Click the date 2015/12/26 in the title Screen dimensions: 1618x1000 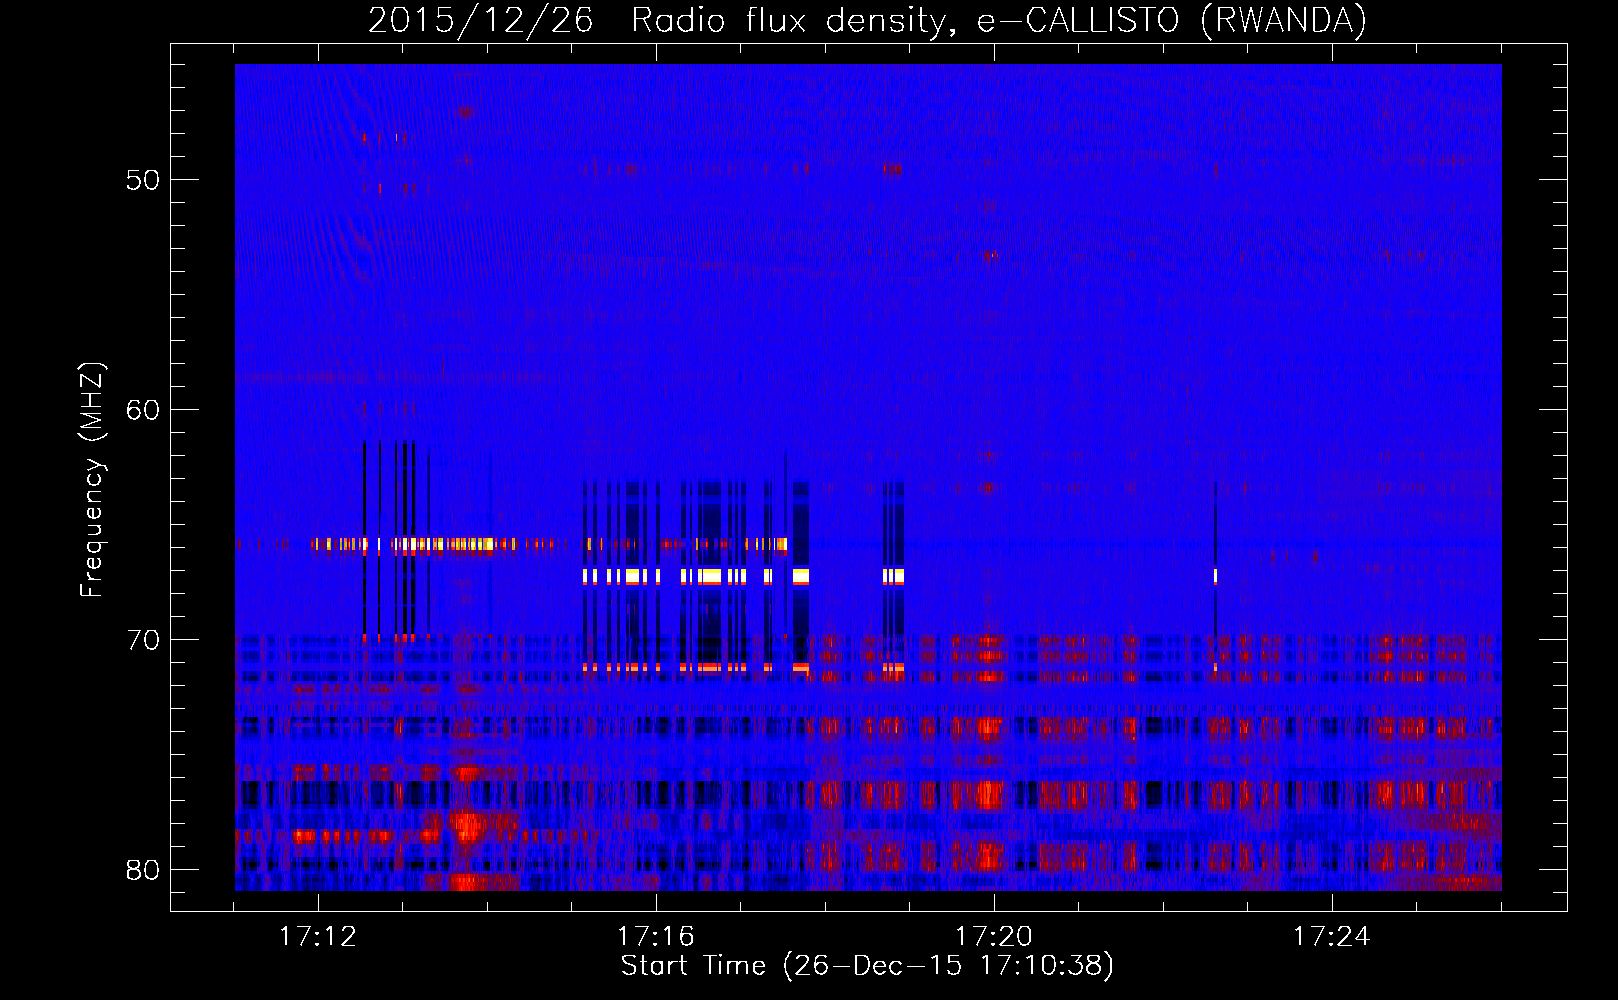480,20
